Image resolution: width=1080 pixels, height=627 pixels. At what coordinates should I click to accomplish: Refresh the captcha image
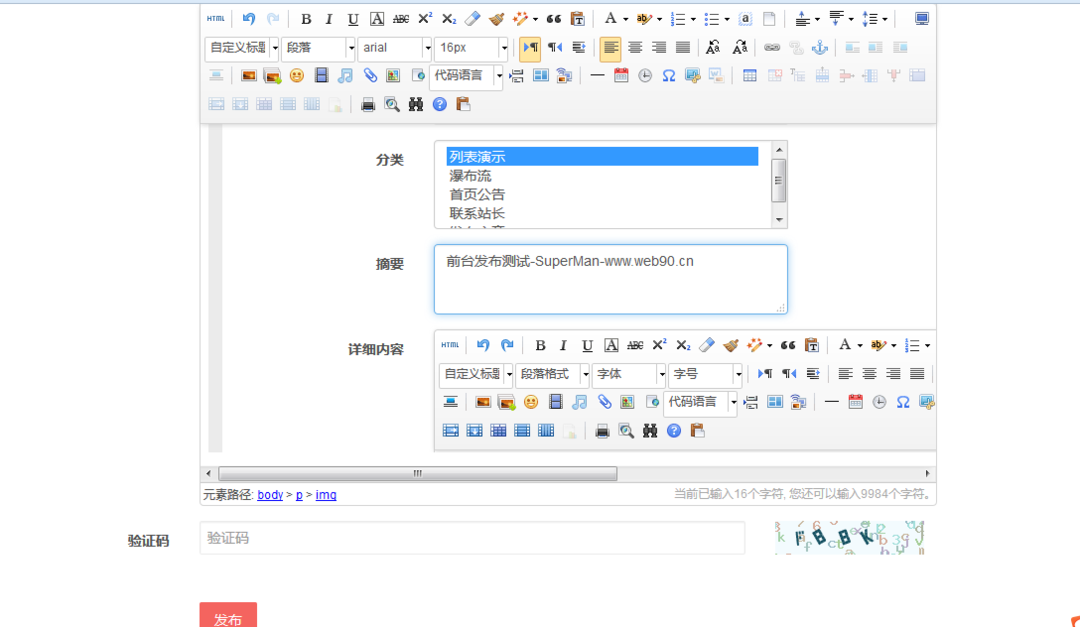pyautogui.click(x=849, y=537)
